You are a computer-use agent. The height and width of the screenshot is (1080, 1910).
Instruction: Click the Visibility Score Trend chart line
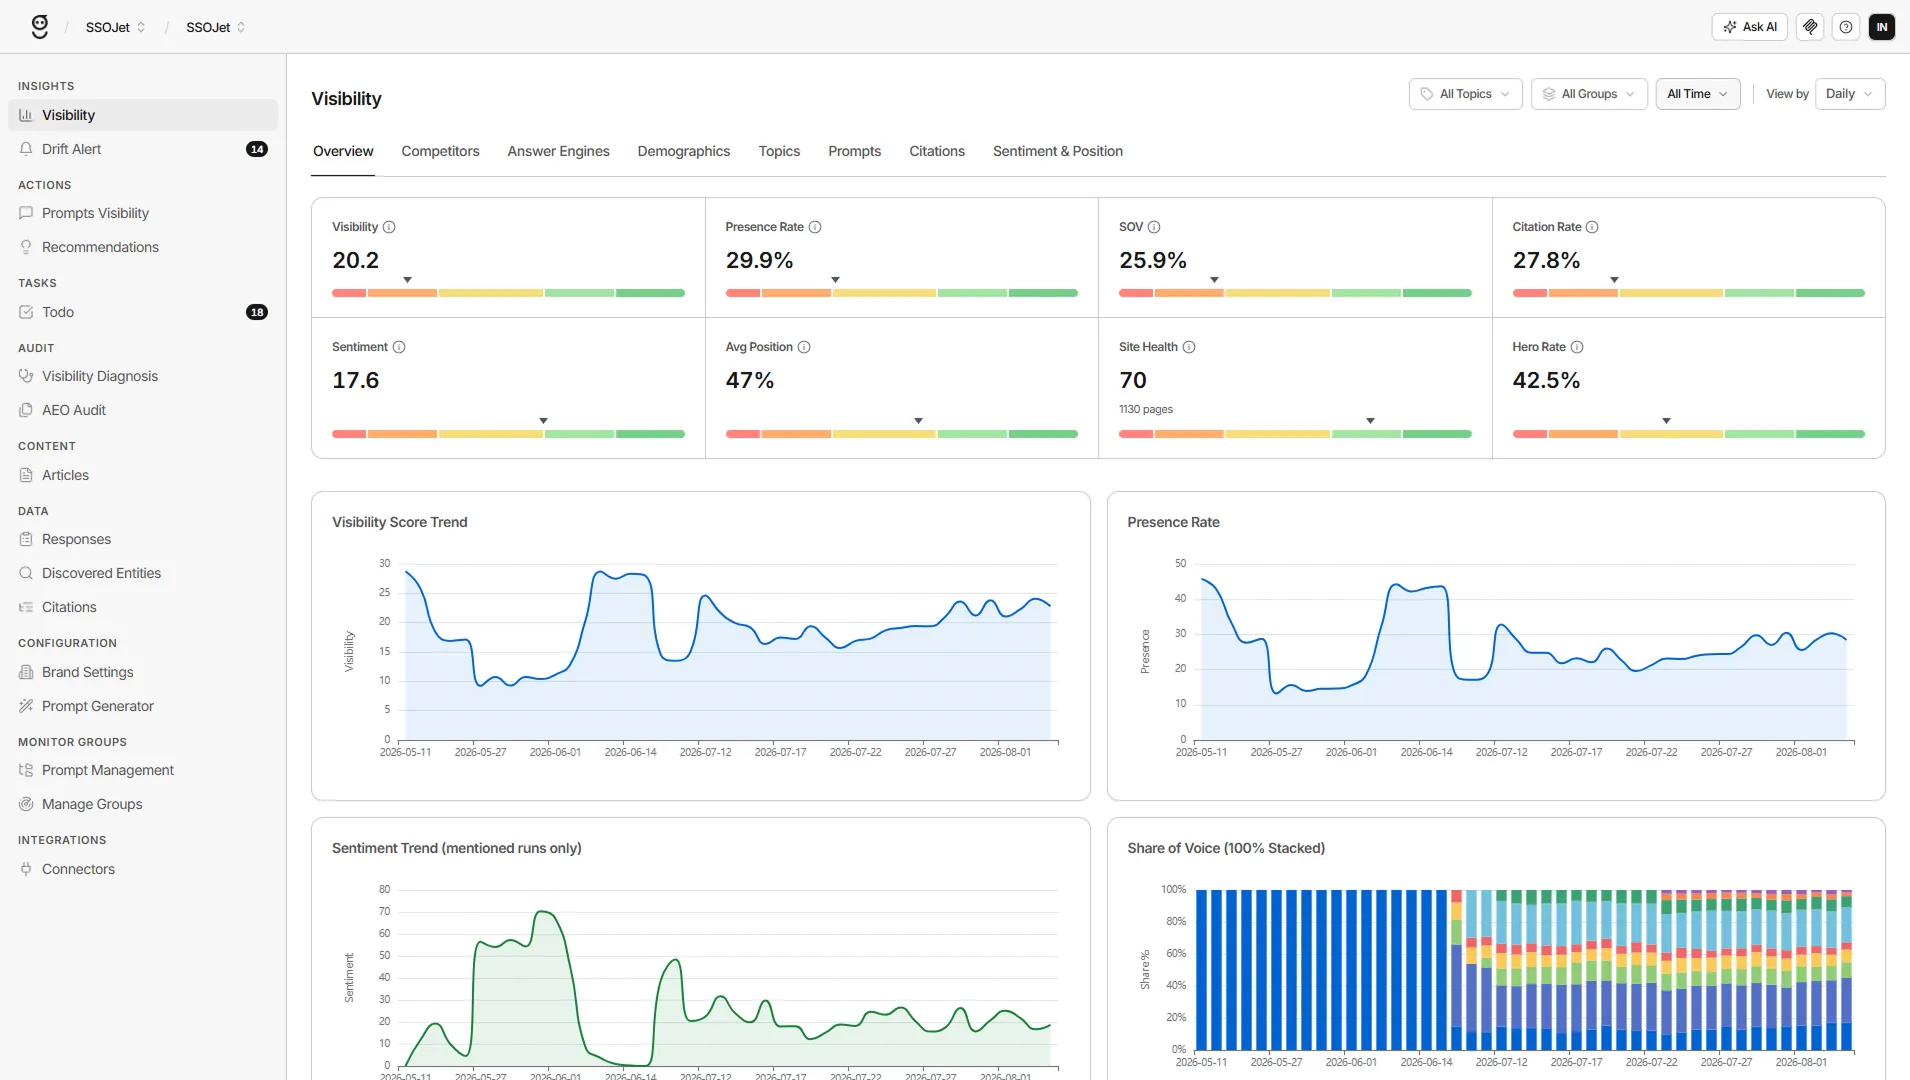point(728,628)
